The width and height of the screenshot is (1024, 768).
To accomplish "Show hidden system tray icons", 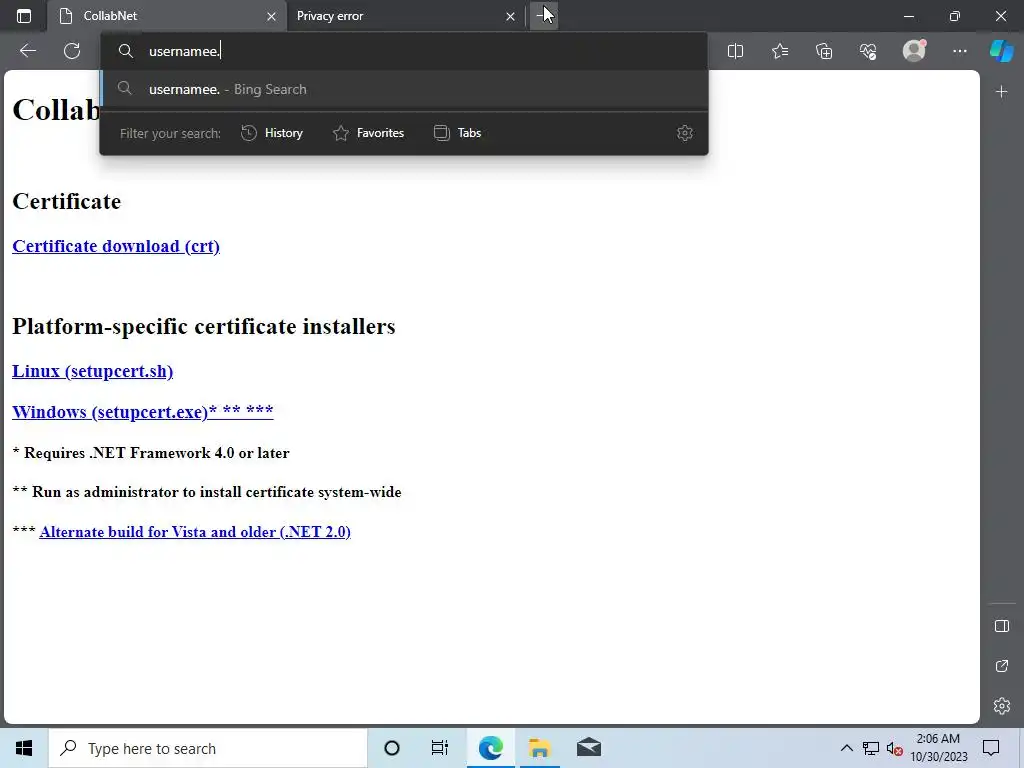I will pos(846,748).
